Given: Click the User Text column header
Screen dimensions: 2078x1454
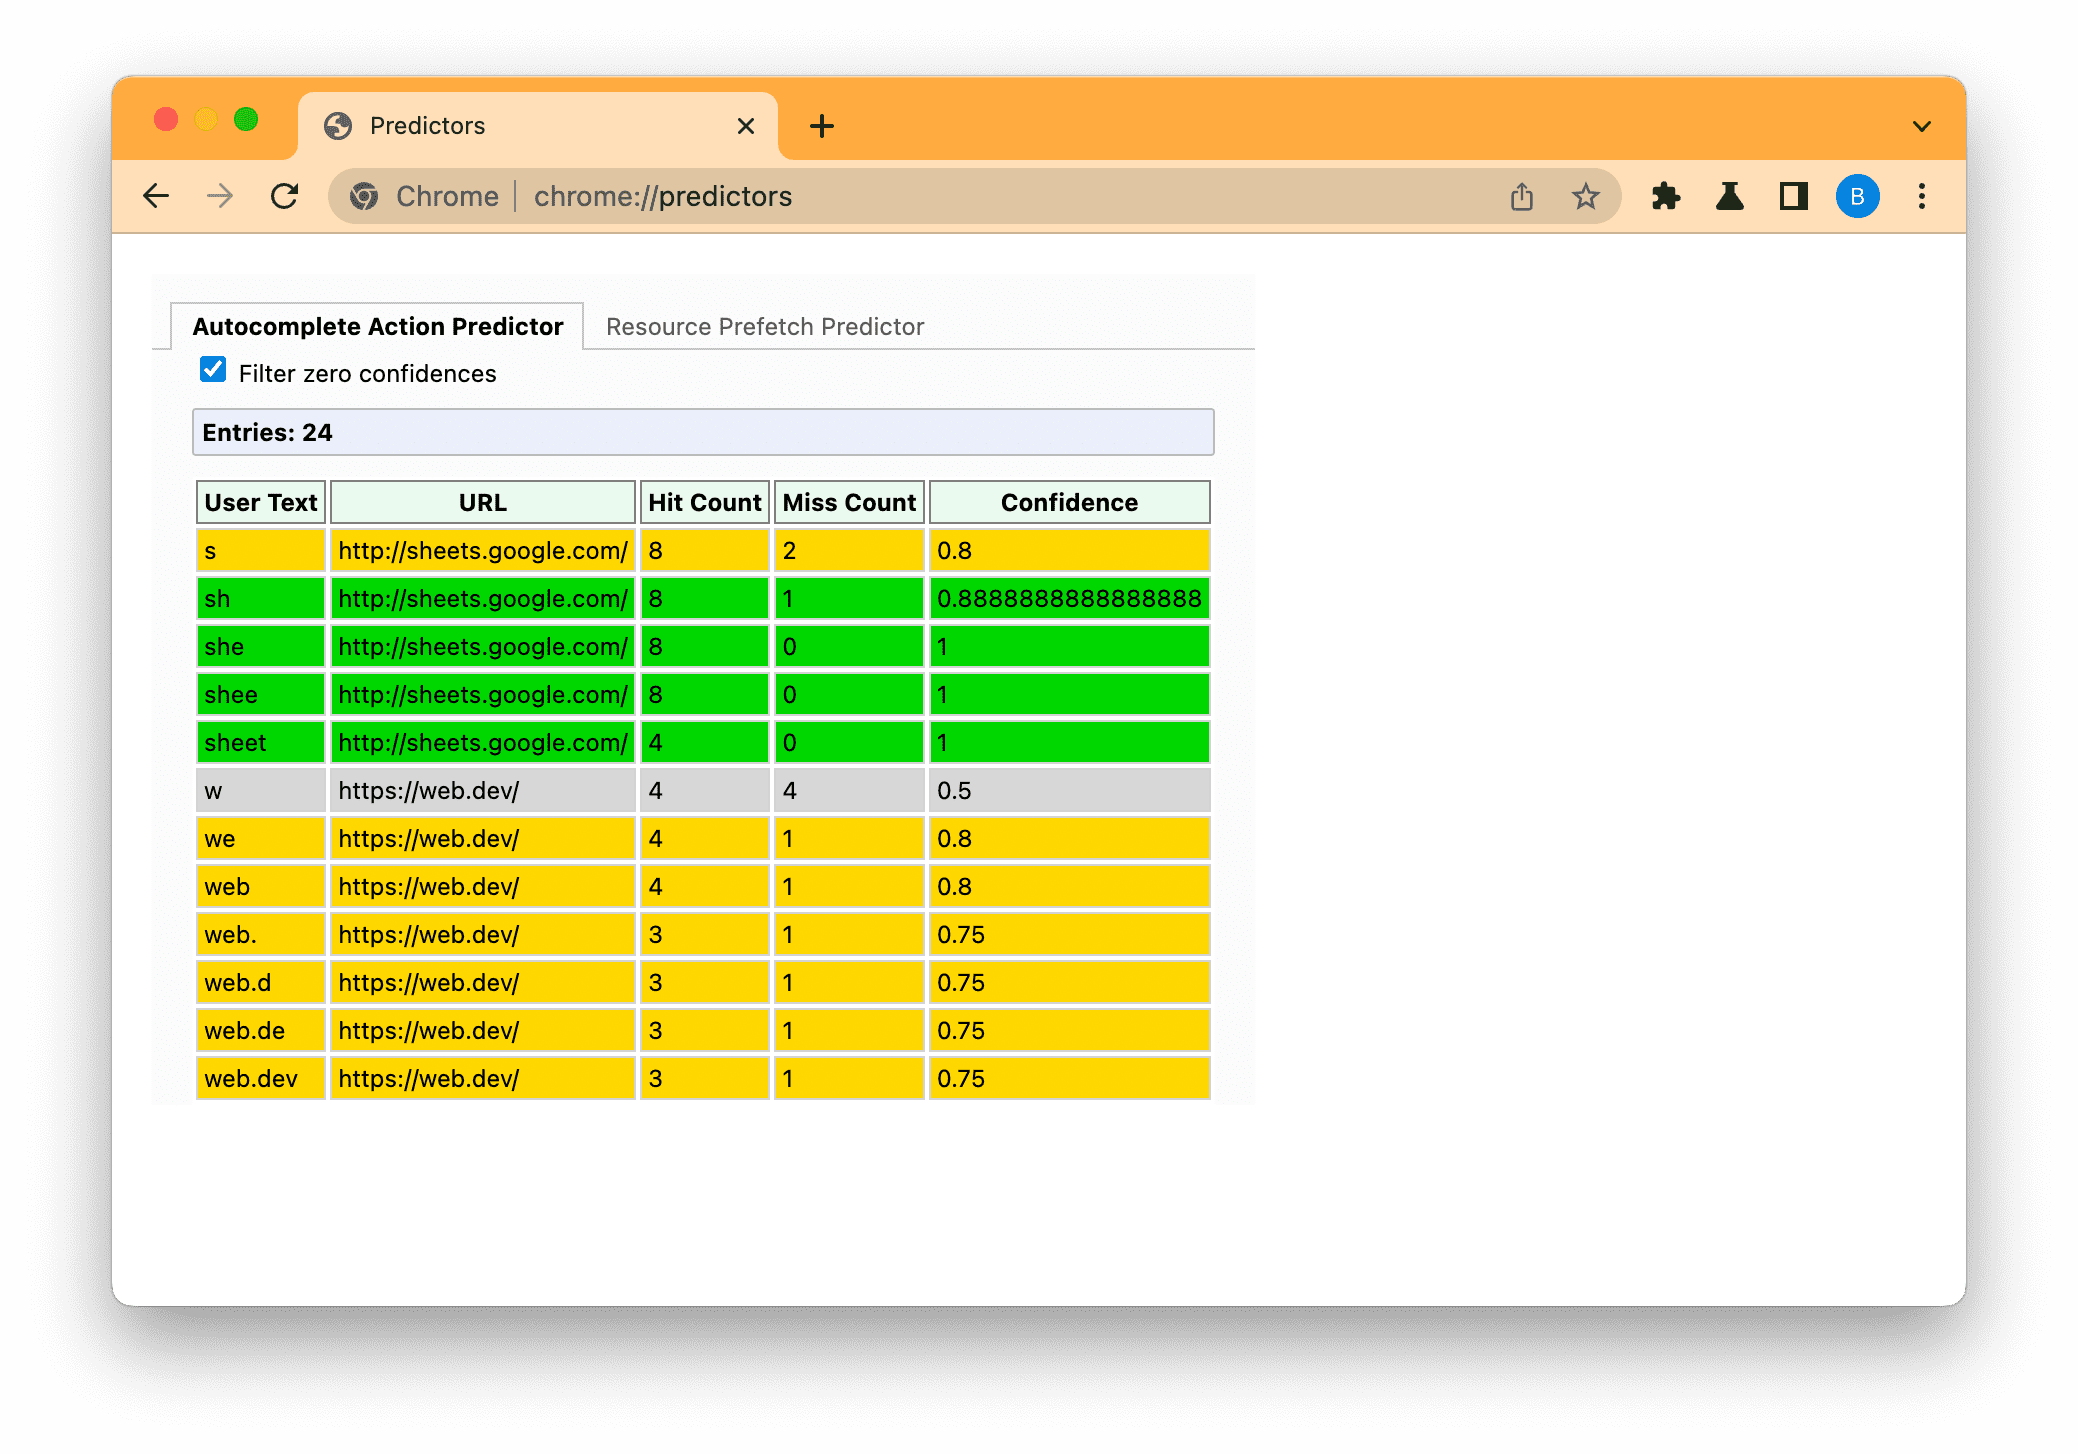Looking at the screenshot, I should (x=259, y=502).
